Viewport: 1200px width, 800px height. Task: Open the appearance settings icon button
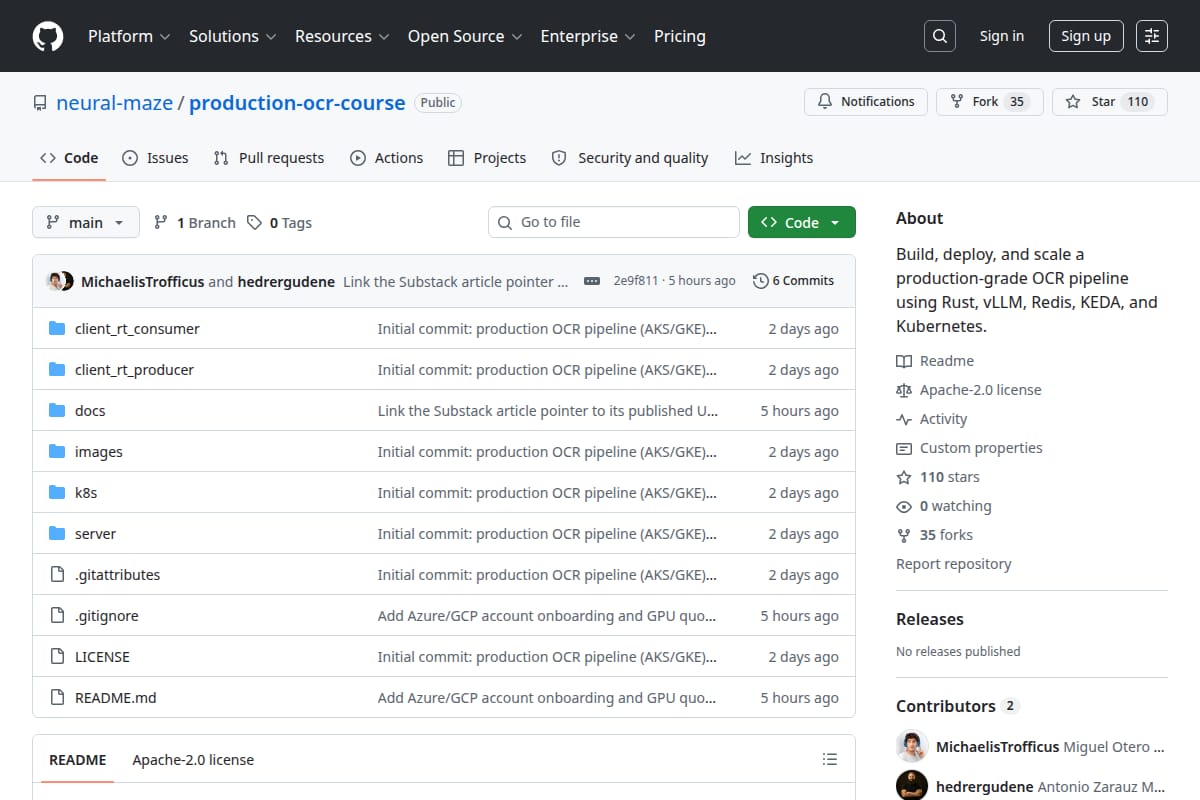1152,36
